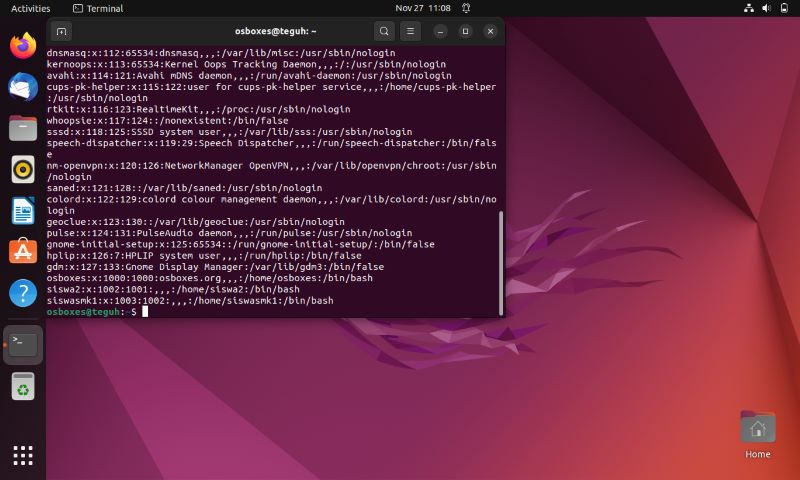Click the battery status icon

click(784, 8)
